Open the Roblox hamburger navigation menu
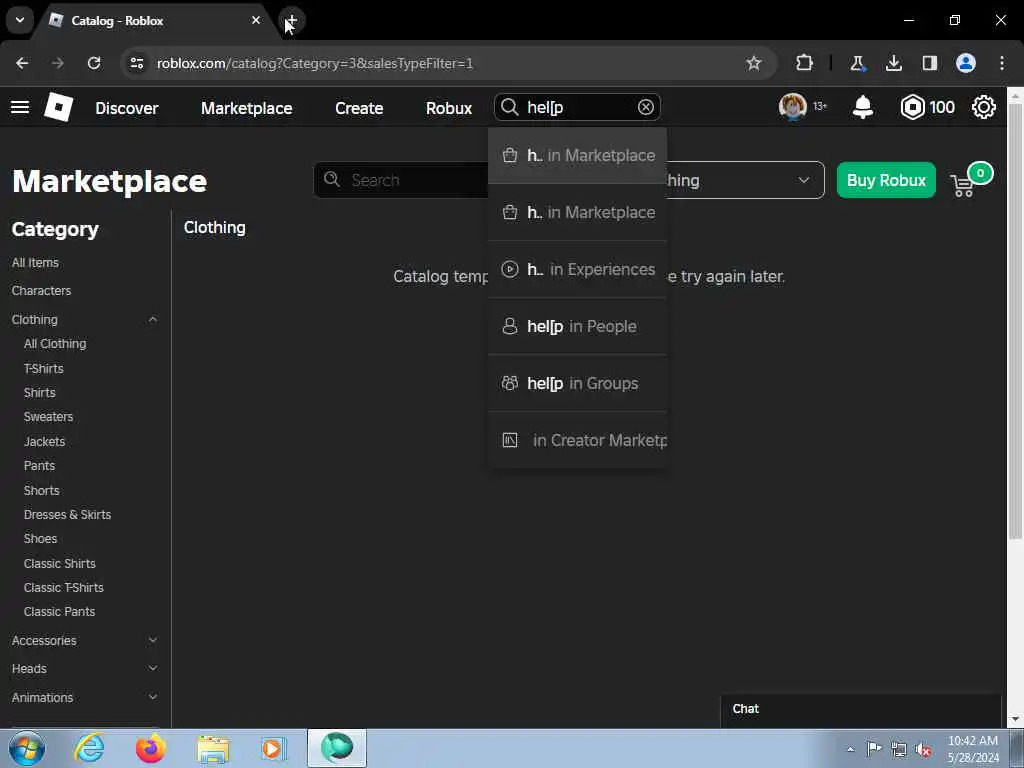The image size is (1024, 768). coord(20,107)
